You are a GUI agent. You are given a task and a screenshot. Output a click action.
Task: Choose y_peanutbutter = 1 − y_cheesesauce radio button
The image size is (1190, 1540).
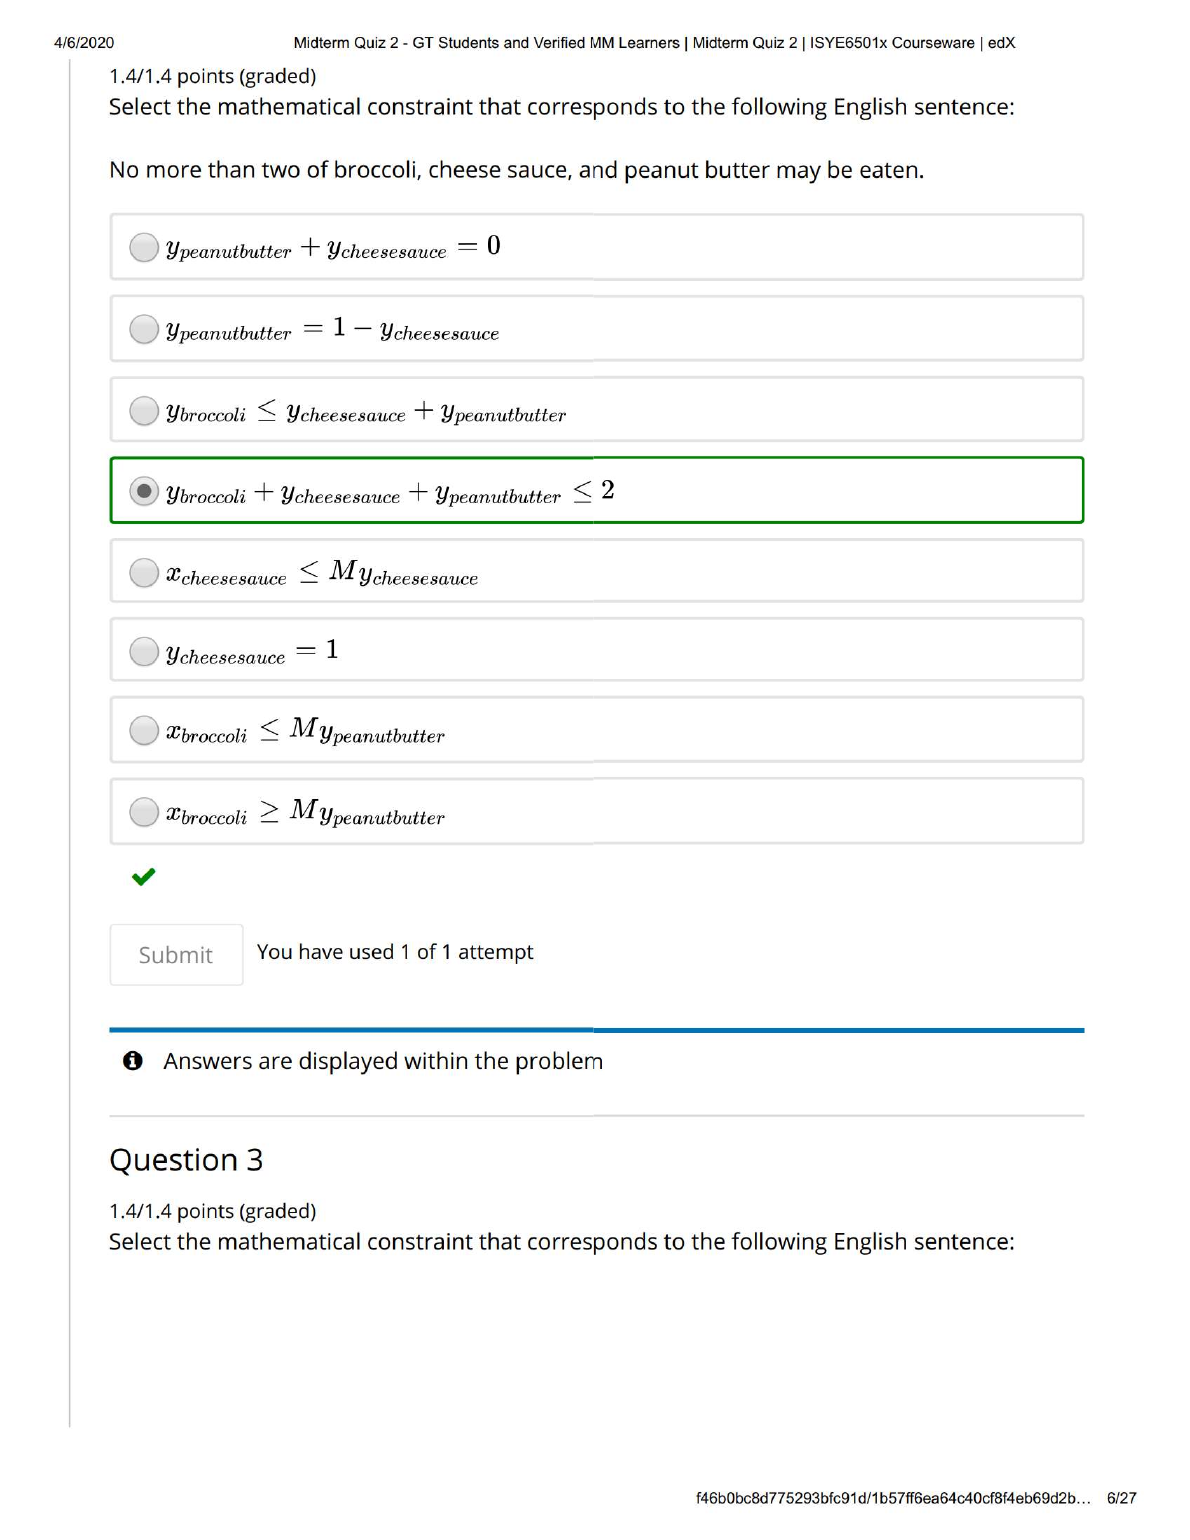(x=145, y=329)
